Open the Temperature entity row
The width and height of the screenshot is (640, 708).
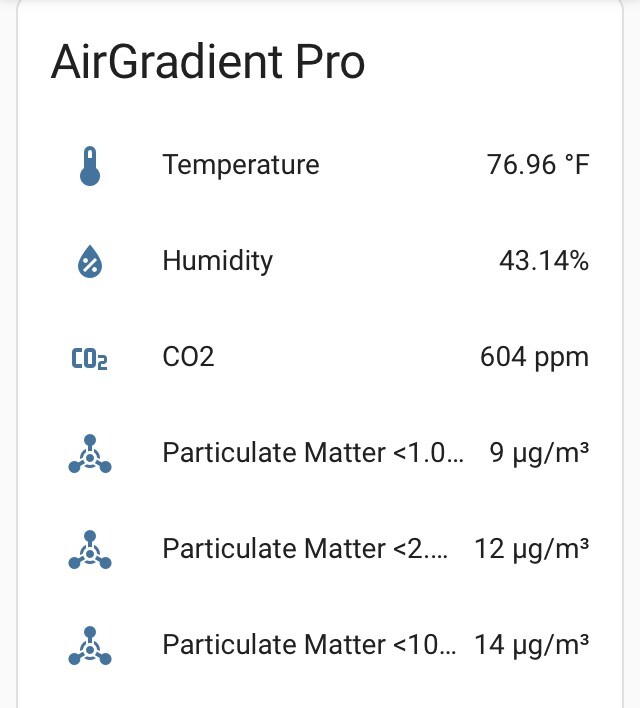click(320, 165)
